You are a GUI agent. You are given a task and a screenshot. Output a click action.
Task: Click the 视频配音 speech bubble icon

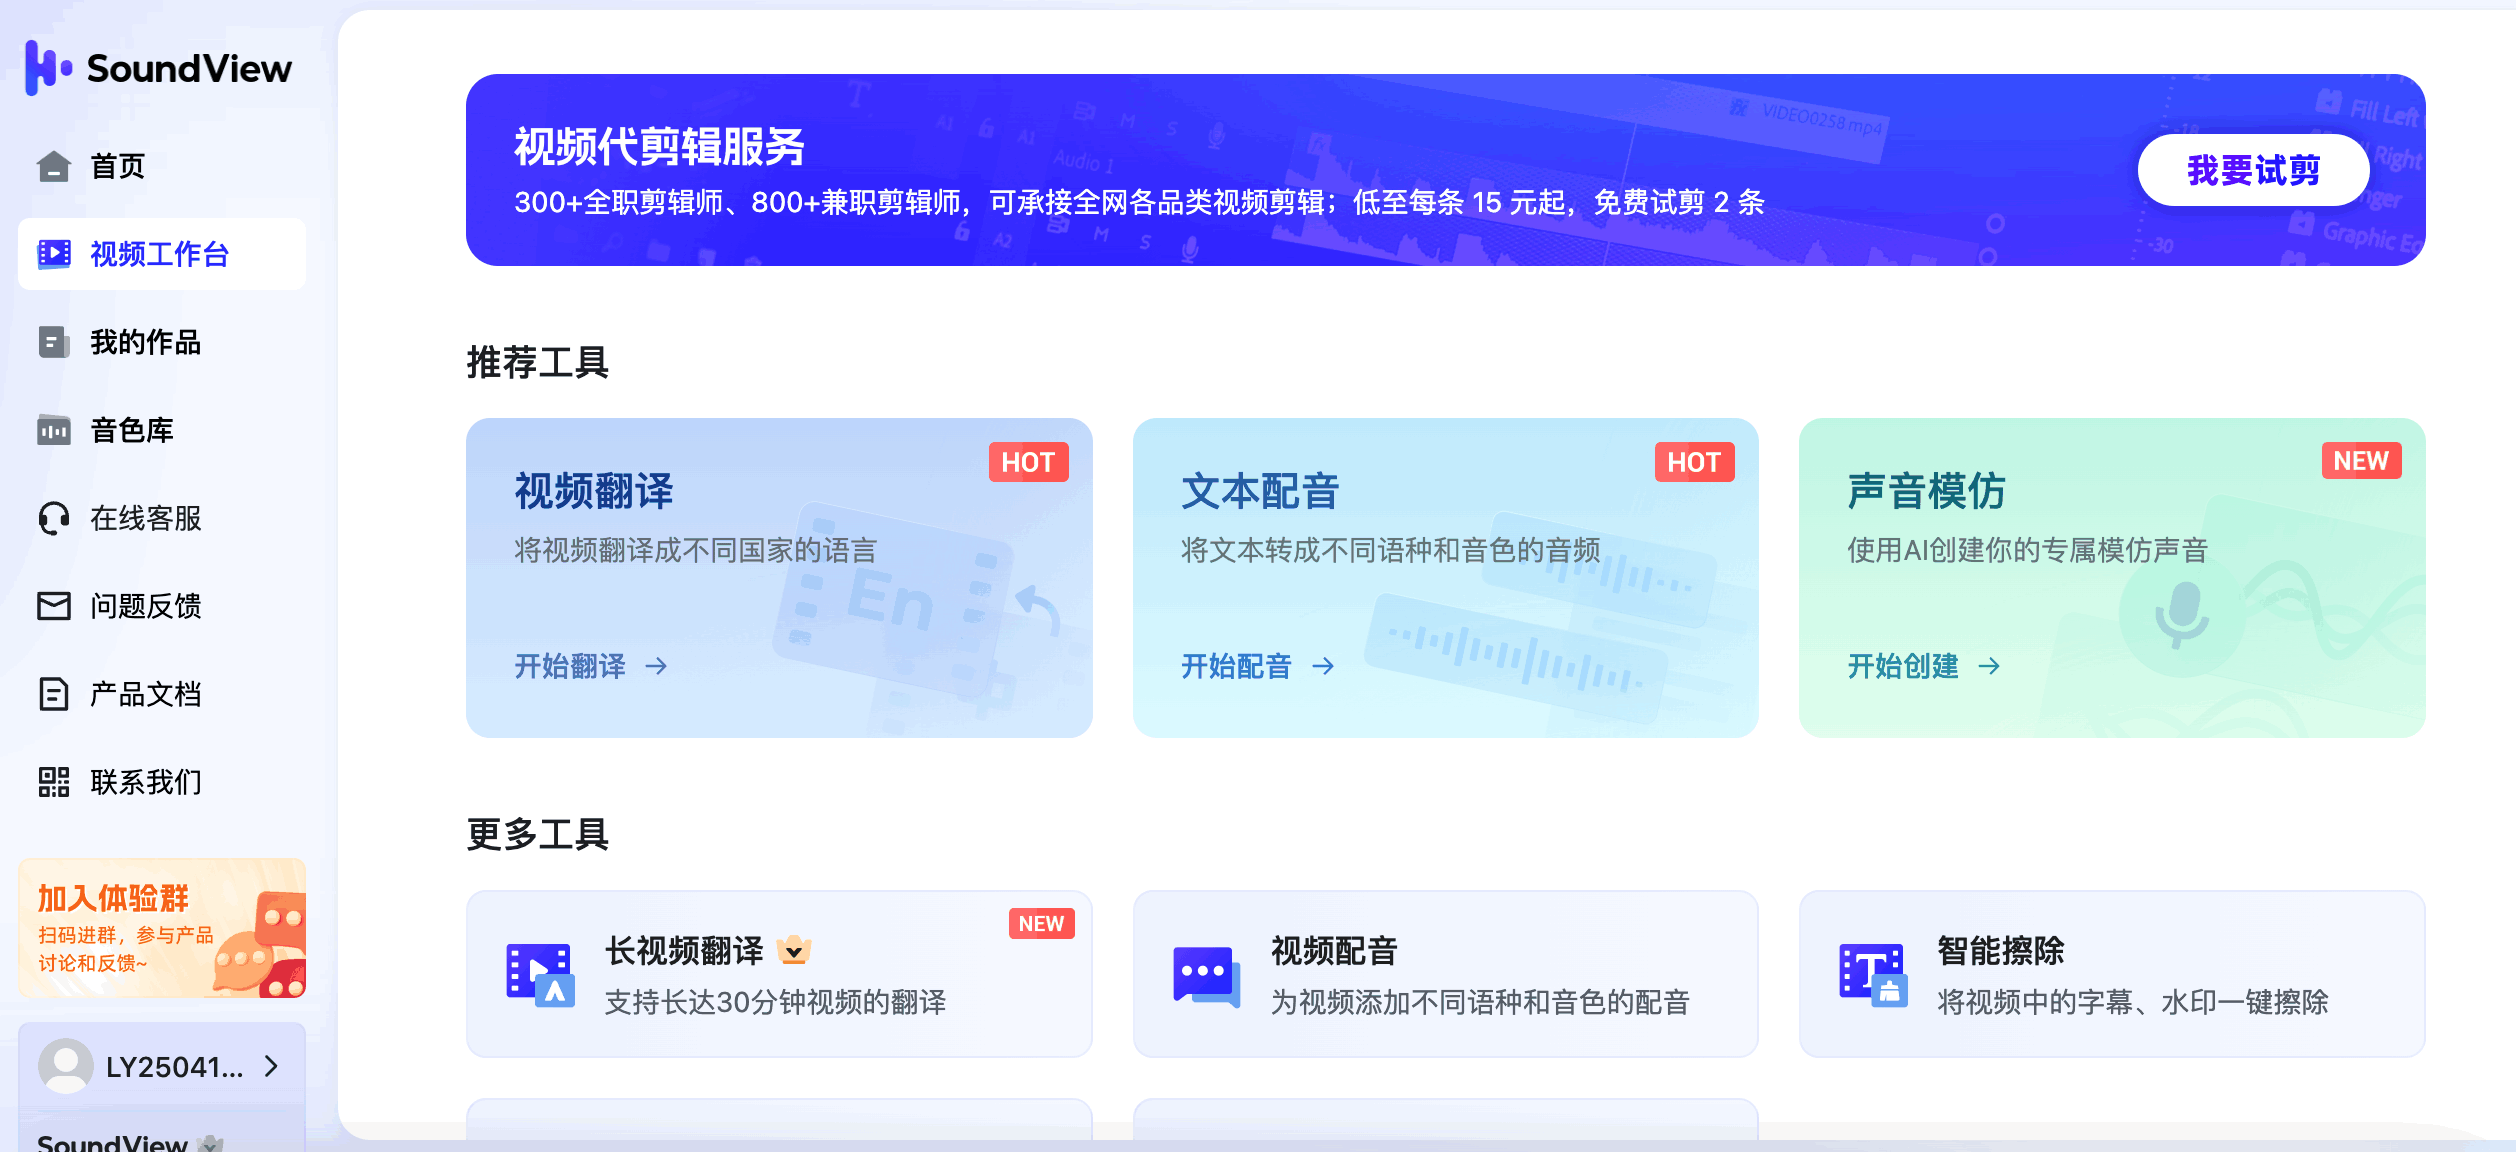point(1206,975)
